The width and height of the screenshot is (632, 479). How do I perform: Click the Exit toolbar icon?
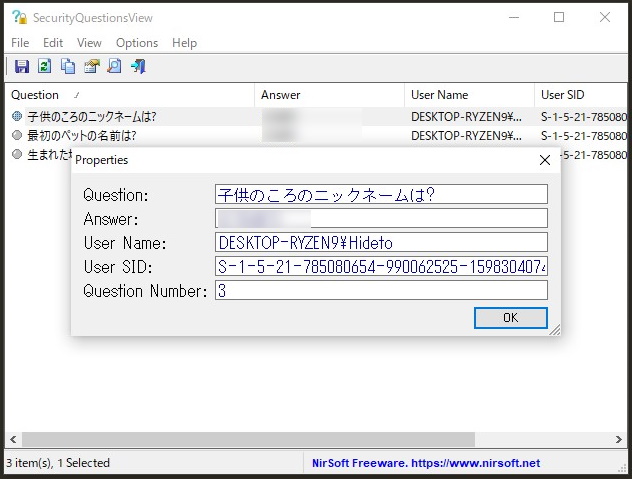pos(138,66)
